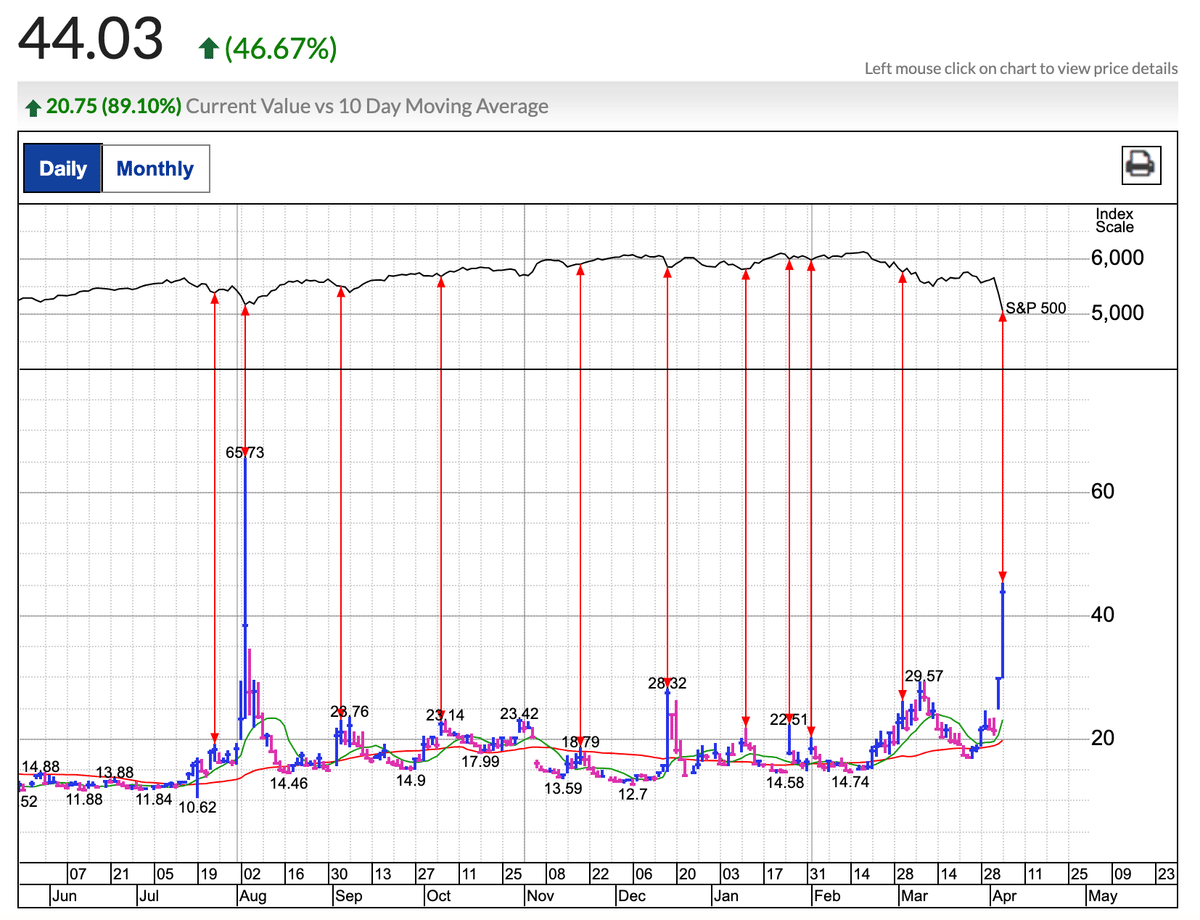Click the 46.67% percentage change text
Image resolution: width=1200 pixels, height=920 pixels.
(280, 48)
